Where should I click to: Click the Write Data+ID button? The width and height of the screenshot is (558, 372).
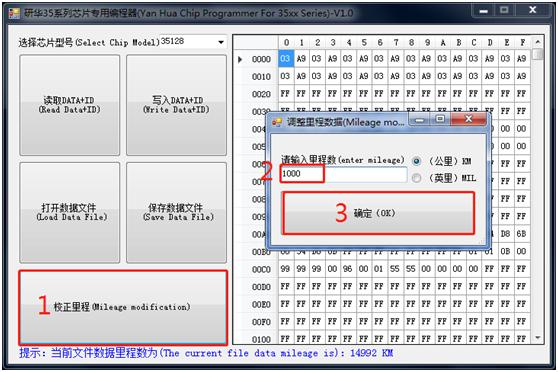[177, 105]
